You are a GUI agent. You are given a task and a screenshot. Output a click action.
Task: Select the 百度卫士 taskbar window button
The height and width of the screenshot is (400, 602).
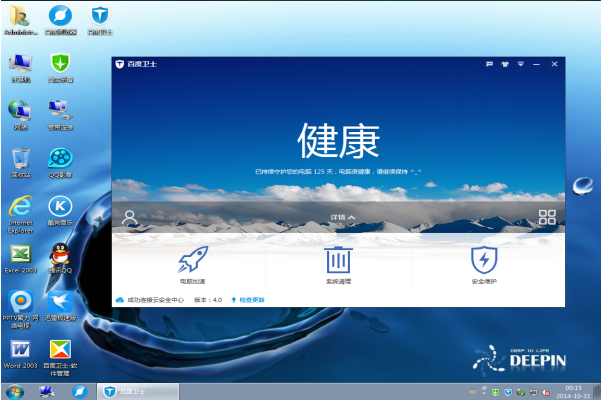click(137, 392)
